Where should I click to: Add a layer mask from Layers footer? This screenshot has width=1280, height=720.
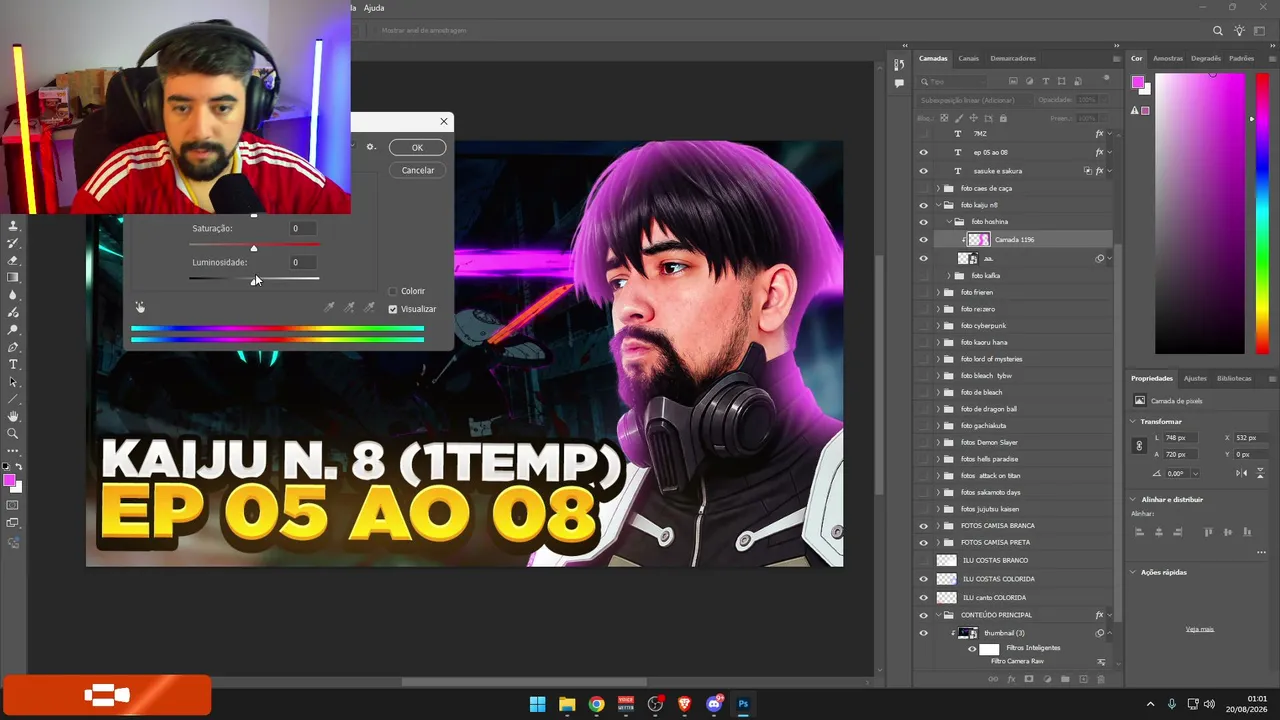point(1029,680)
